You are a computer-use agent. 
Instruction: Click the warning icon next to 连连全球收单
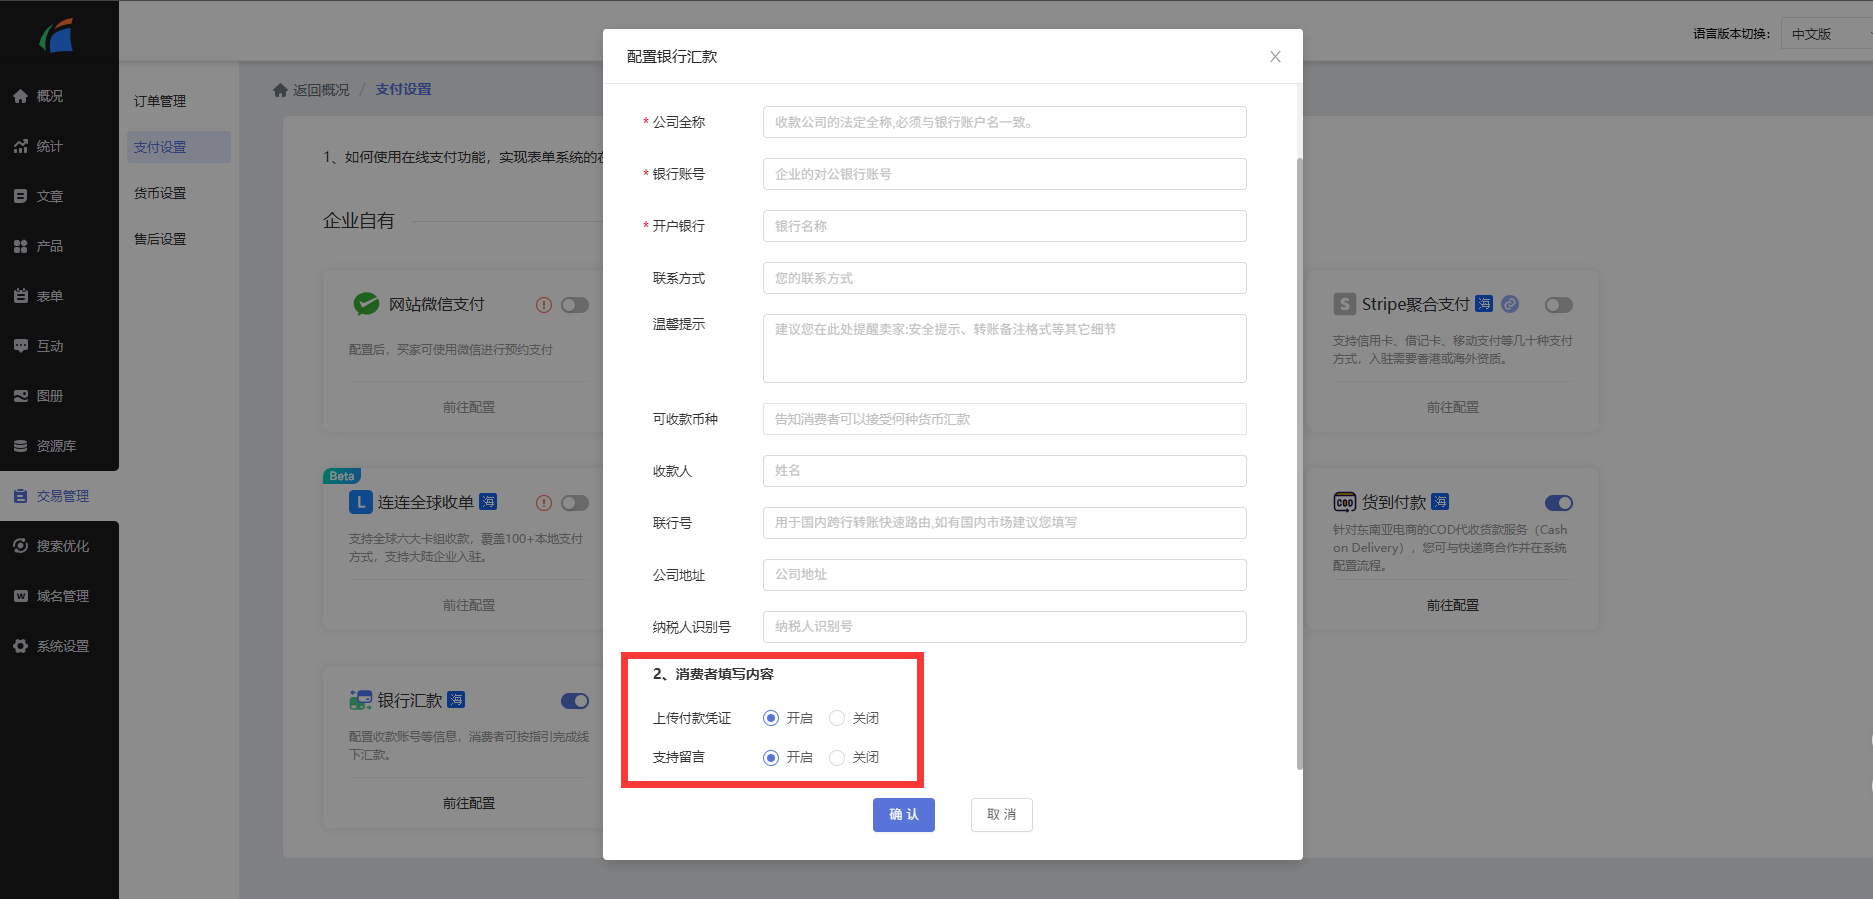(544, 503)
